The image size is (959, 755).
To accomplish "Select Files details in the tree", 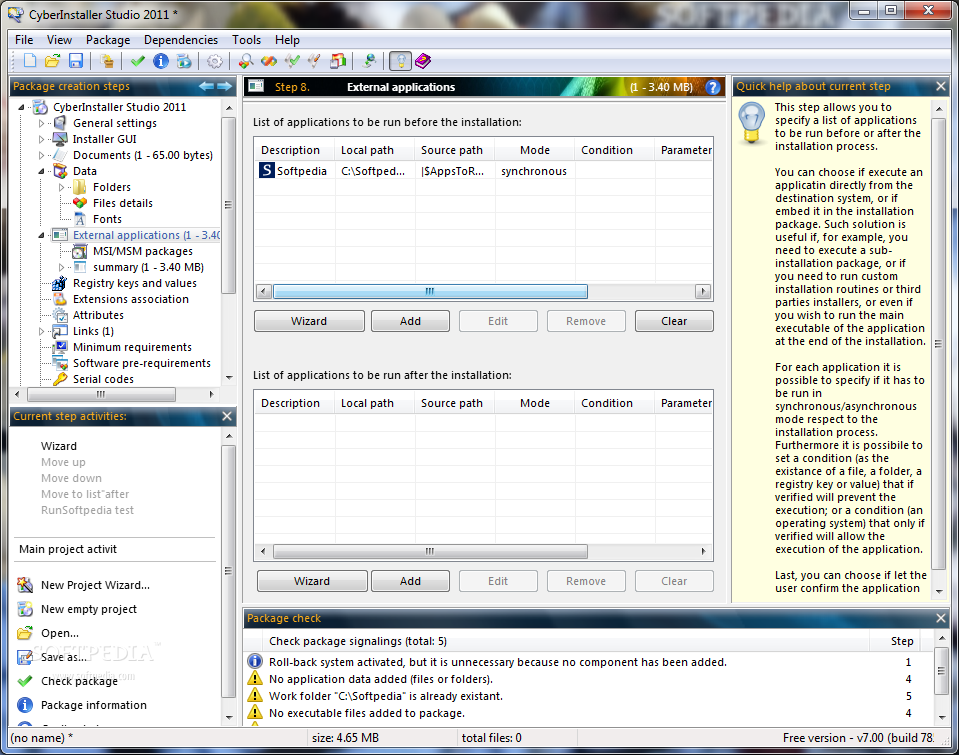I will tap(122, 203).
